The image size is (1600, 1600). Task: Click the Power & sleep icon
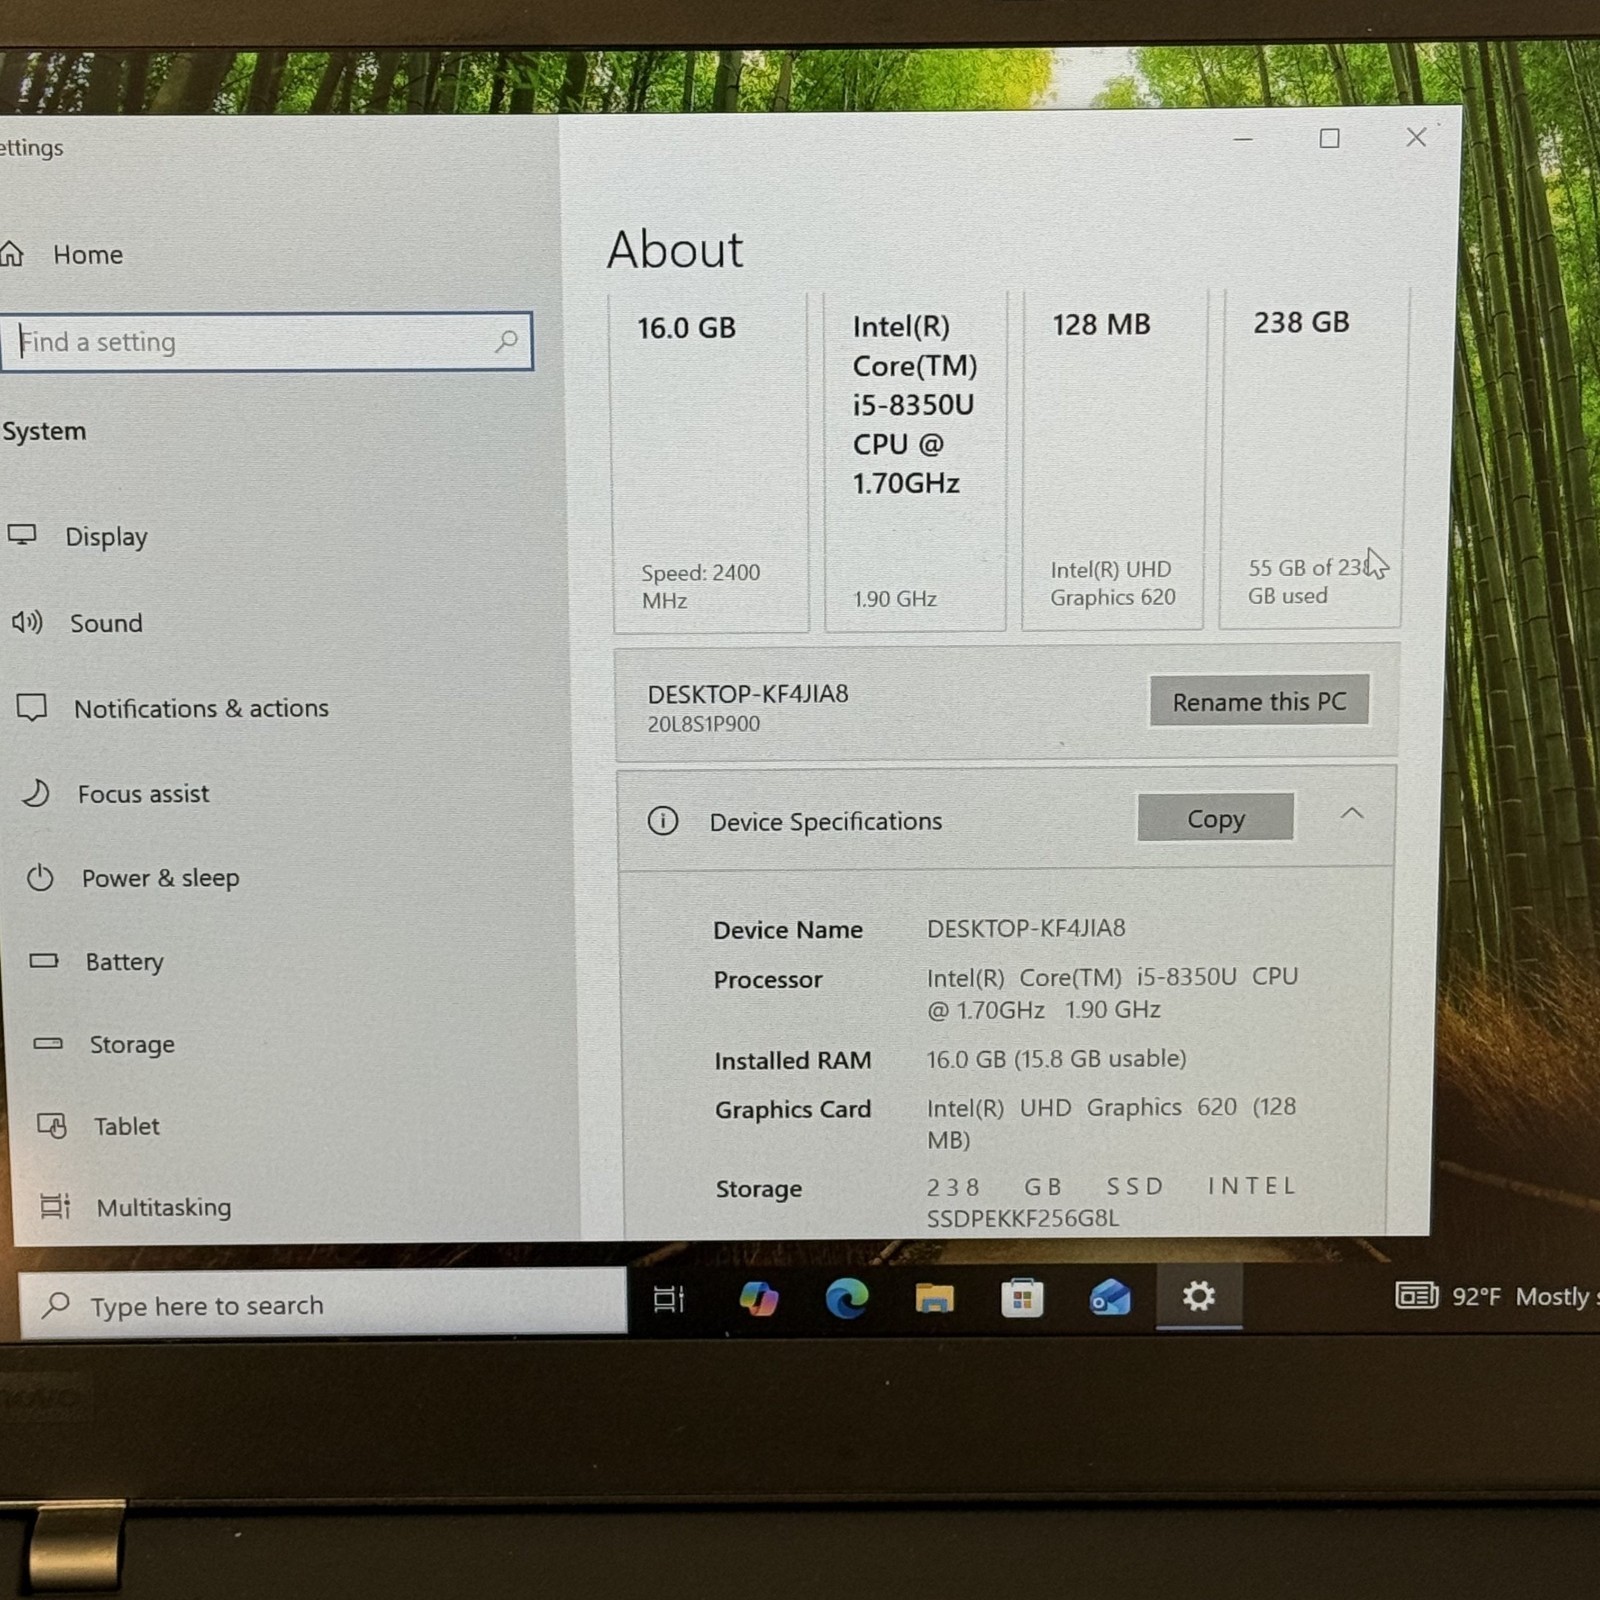[40, 878]
